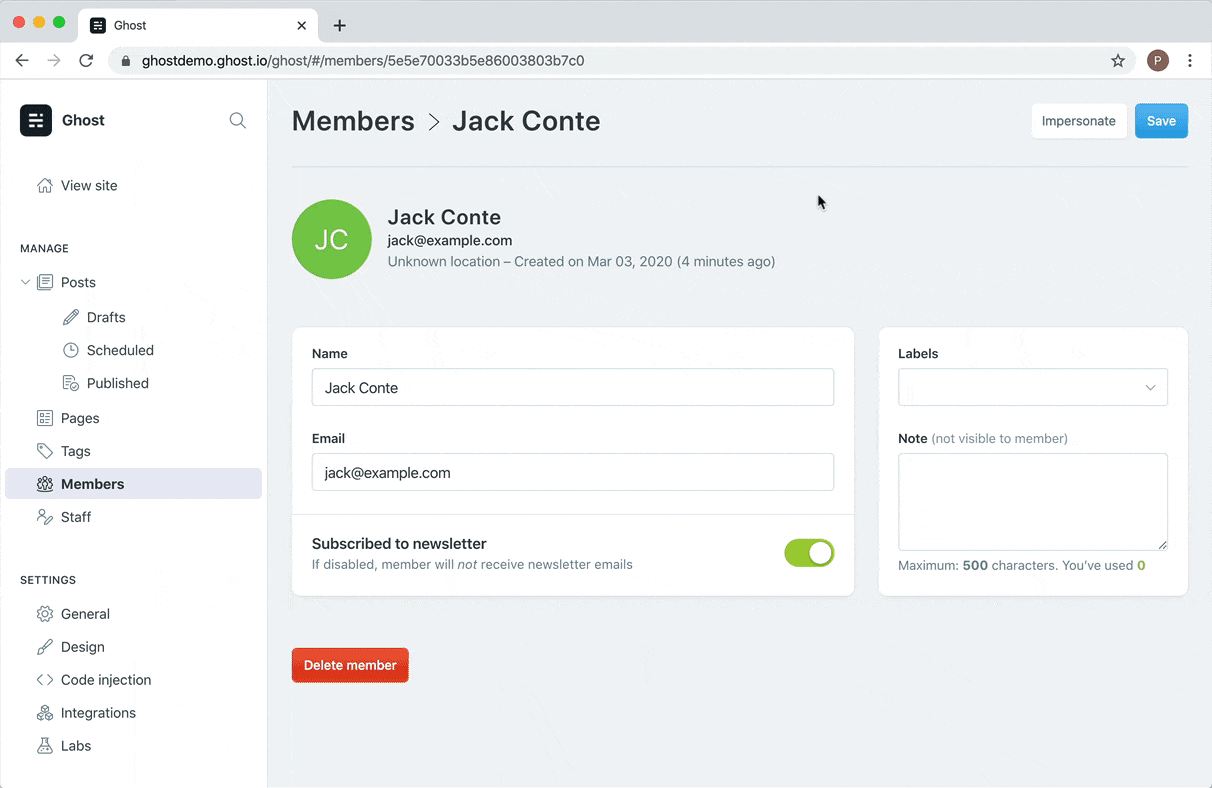Click into the Note text area

point(1032,501)
